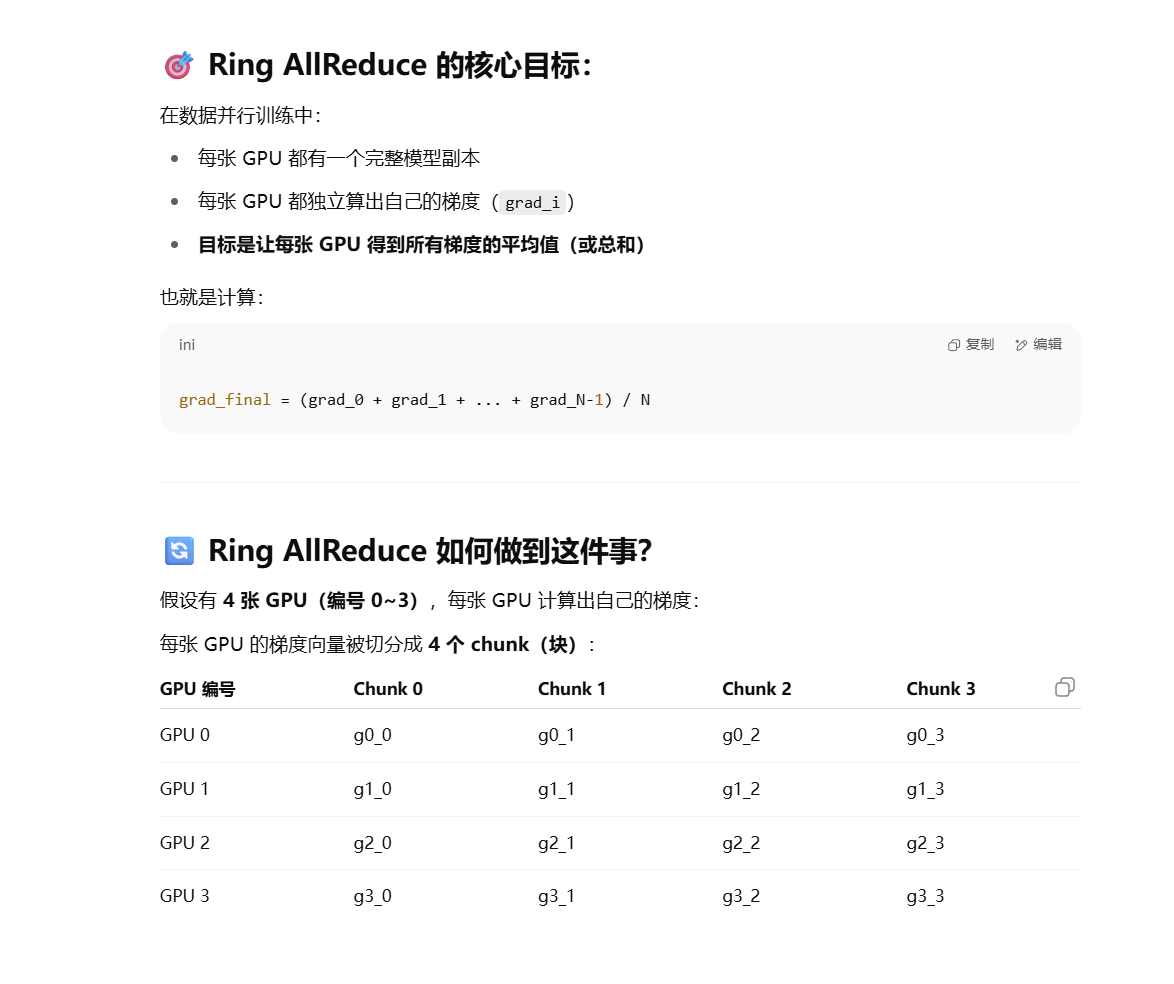Select the 'GPU 0' row label
The image size is (1174, 984).
[185, 735]
